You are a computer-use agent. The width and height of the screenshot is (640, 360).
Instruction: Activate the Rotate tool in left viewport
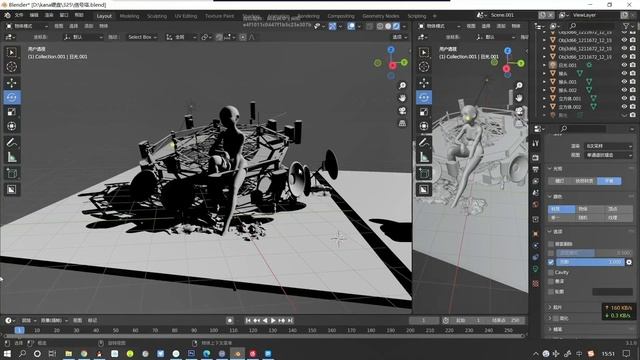coord(11,97)
